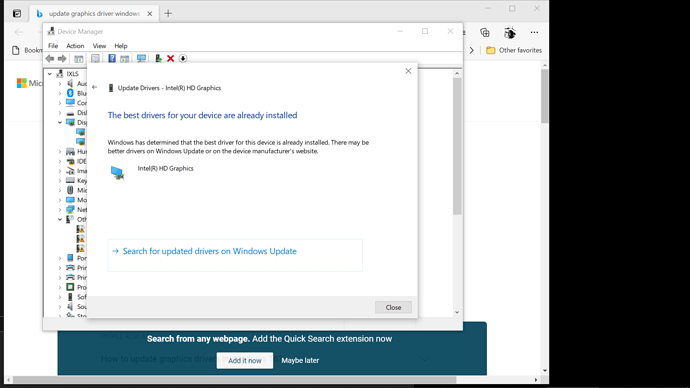Viewport: 690px width, 388px height.
Task: Click the Disable device down-arrow toolbar icon
Action: [183, 59]
